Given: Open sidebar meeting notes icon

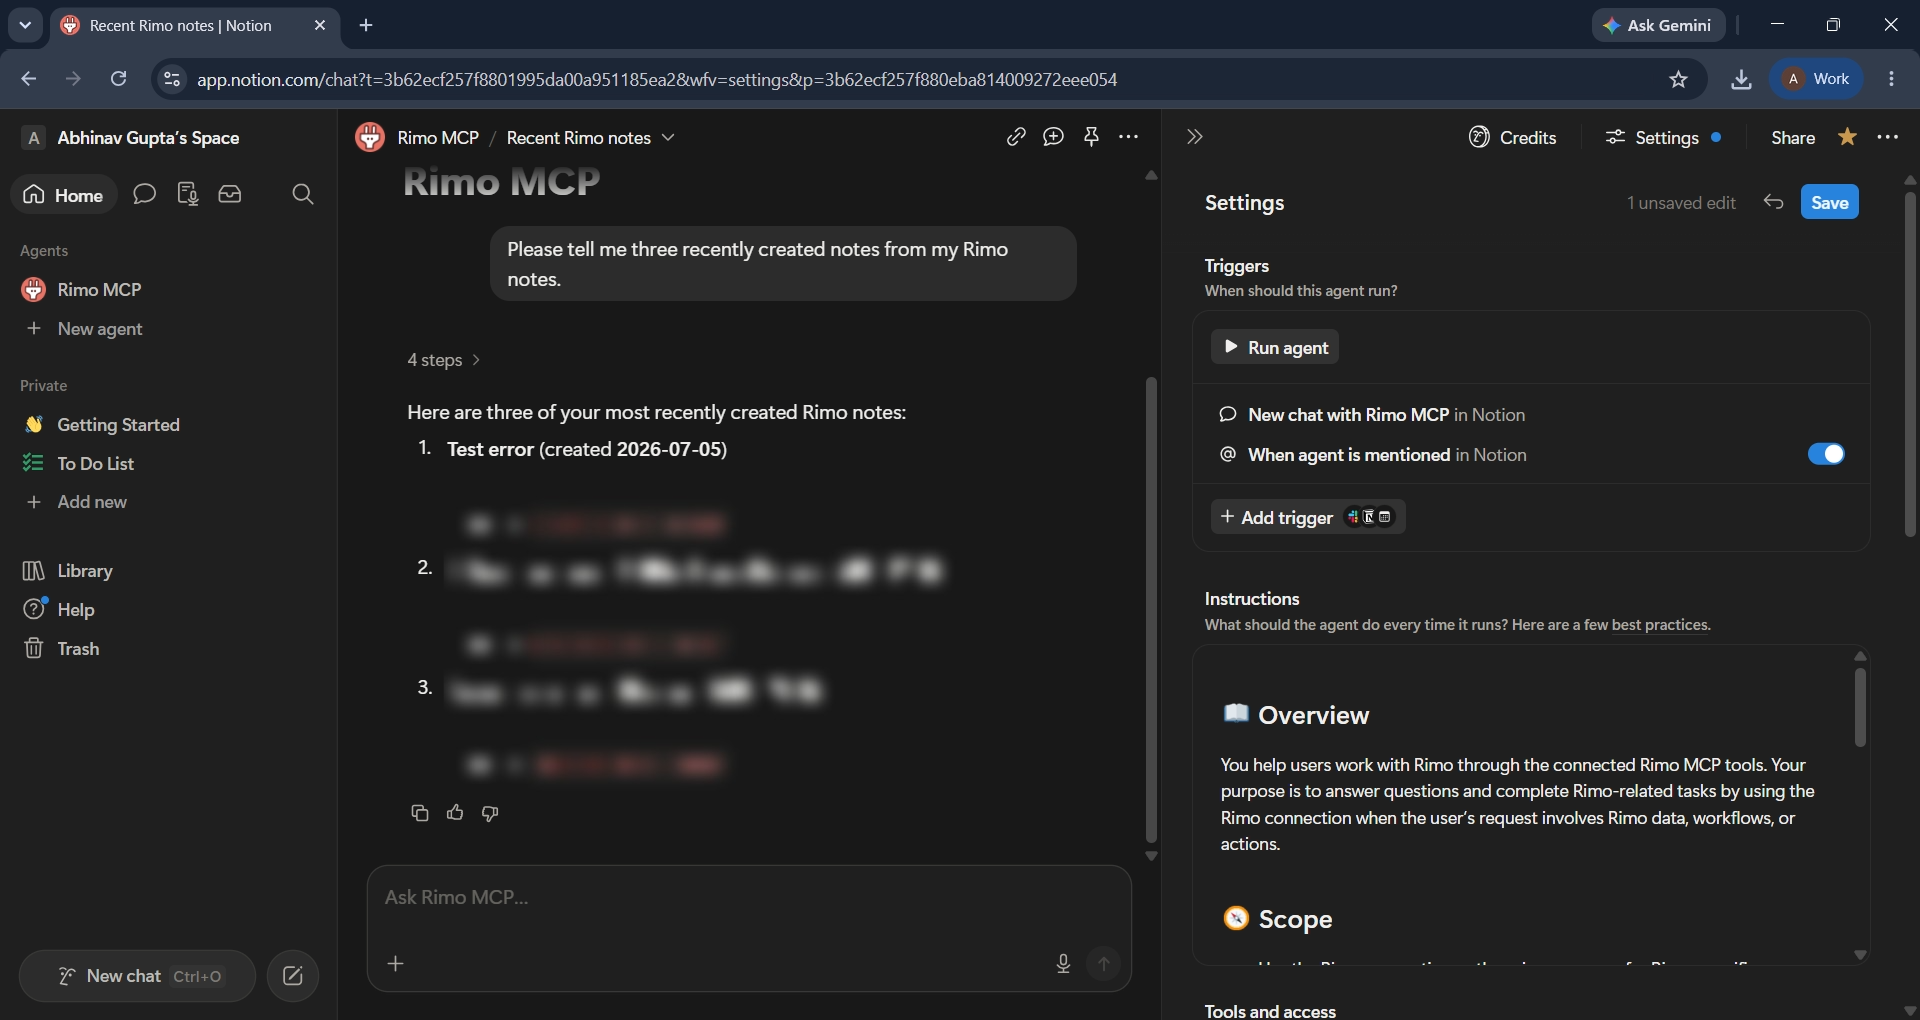Looking at the screenshot, I should (187, 194).
